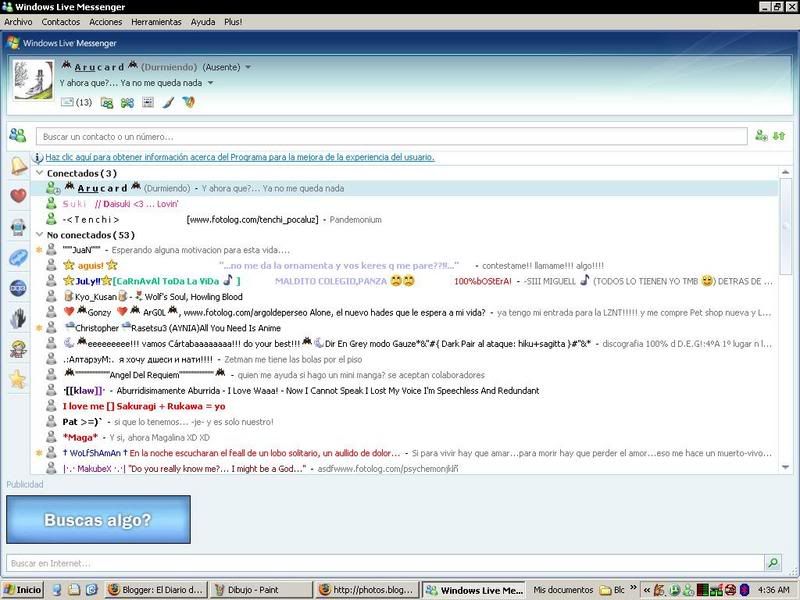Click the Arucard profile display picture
800x600 pixels.
coord(33,80)
